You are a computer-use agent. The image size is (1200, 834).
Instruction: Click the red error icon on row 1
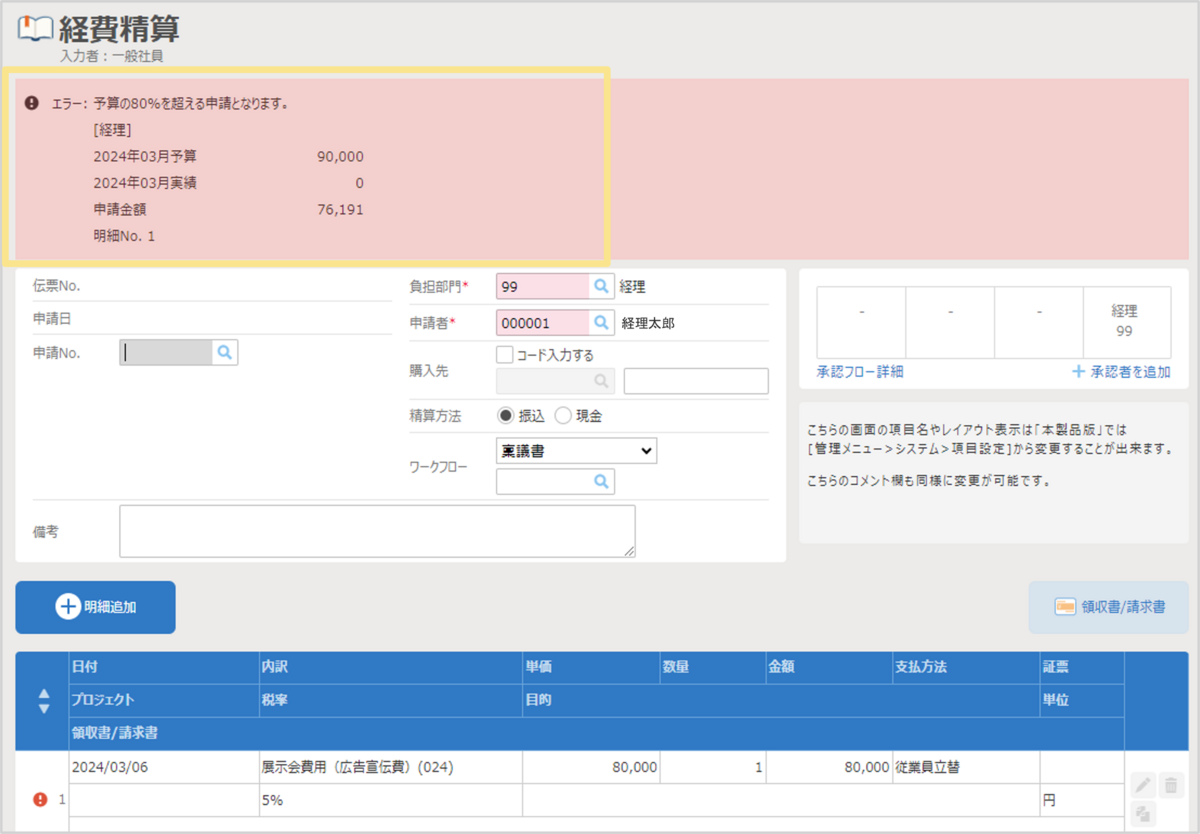click(x=40, y=799)
